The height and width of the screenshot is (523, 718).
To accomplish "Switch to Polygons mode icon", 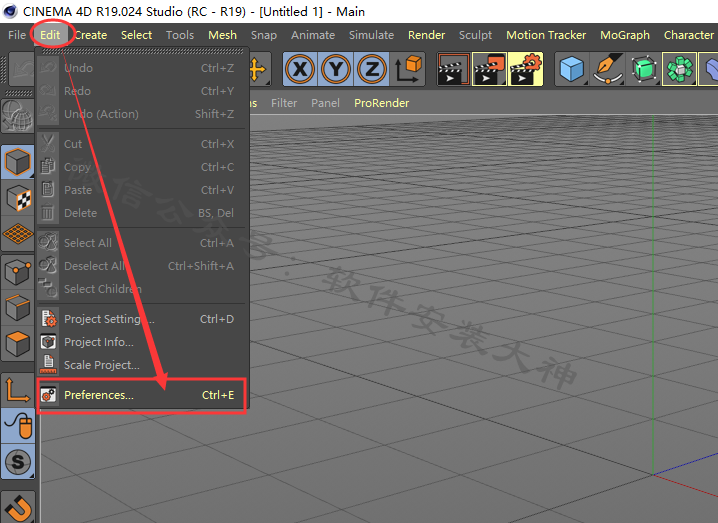I will click(17, 343).
